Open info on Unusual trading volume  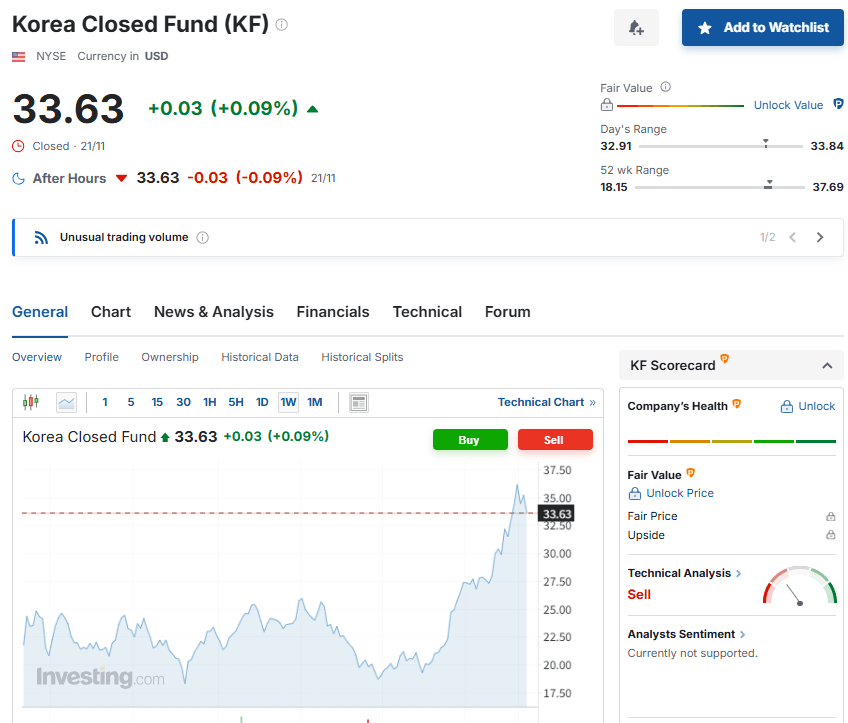[x=202, y=237]
